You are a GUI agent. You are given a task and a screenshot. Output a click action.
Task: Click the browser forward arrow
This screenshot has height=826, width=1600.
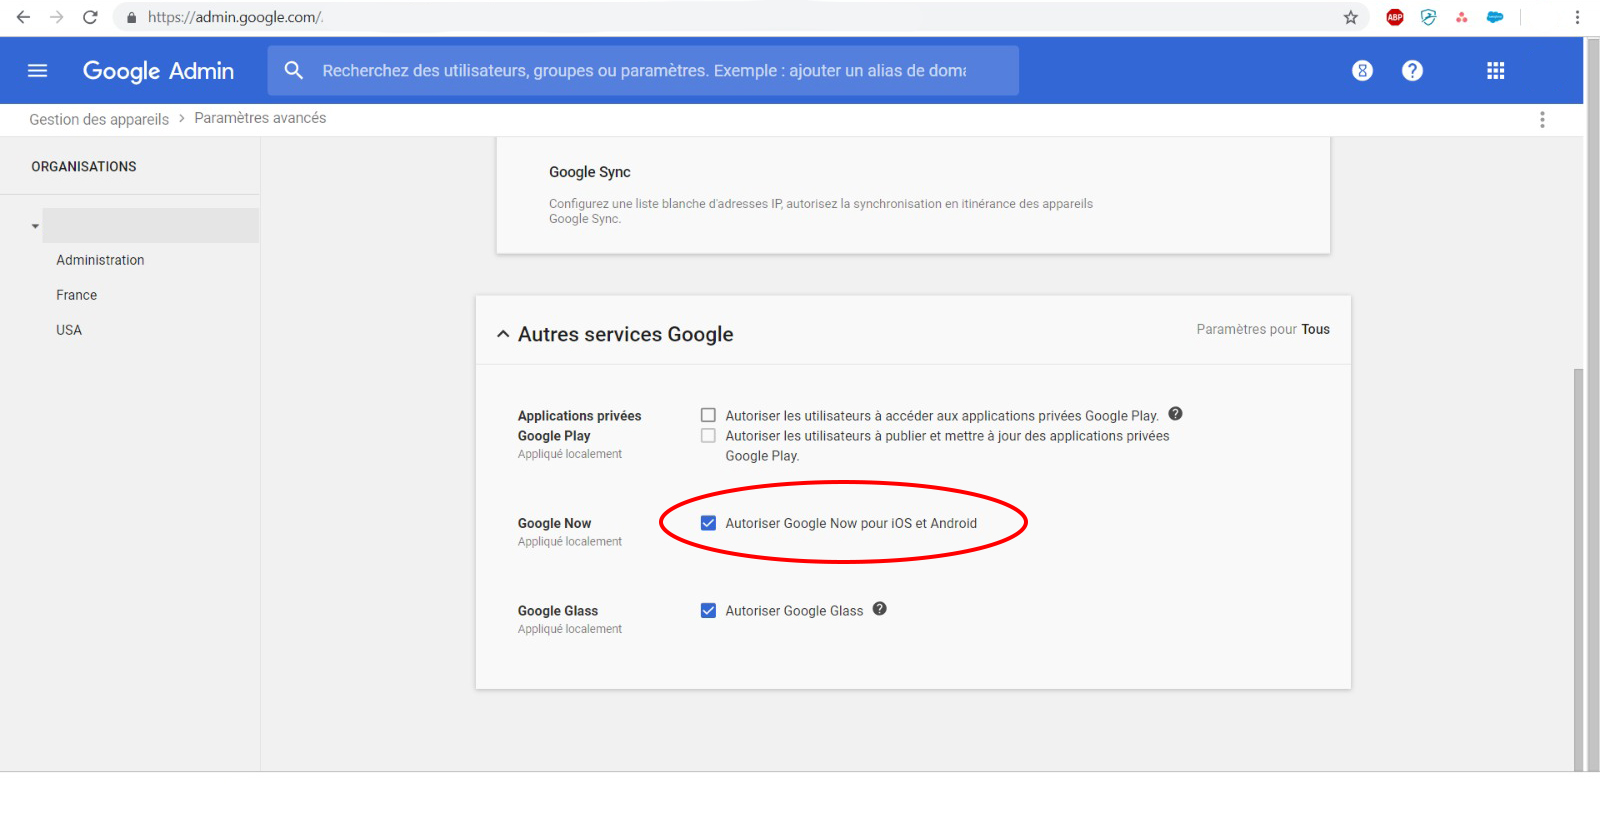tap(56, 17)
